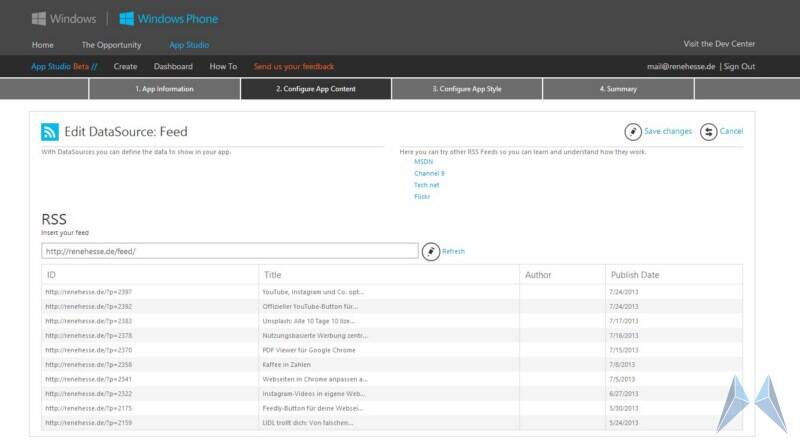Click the Windows Phone logo

[128, 18]
